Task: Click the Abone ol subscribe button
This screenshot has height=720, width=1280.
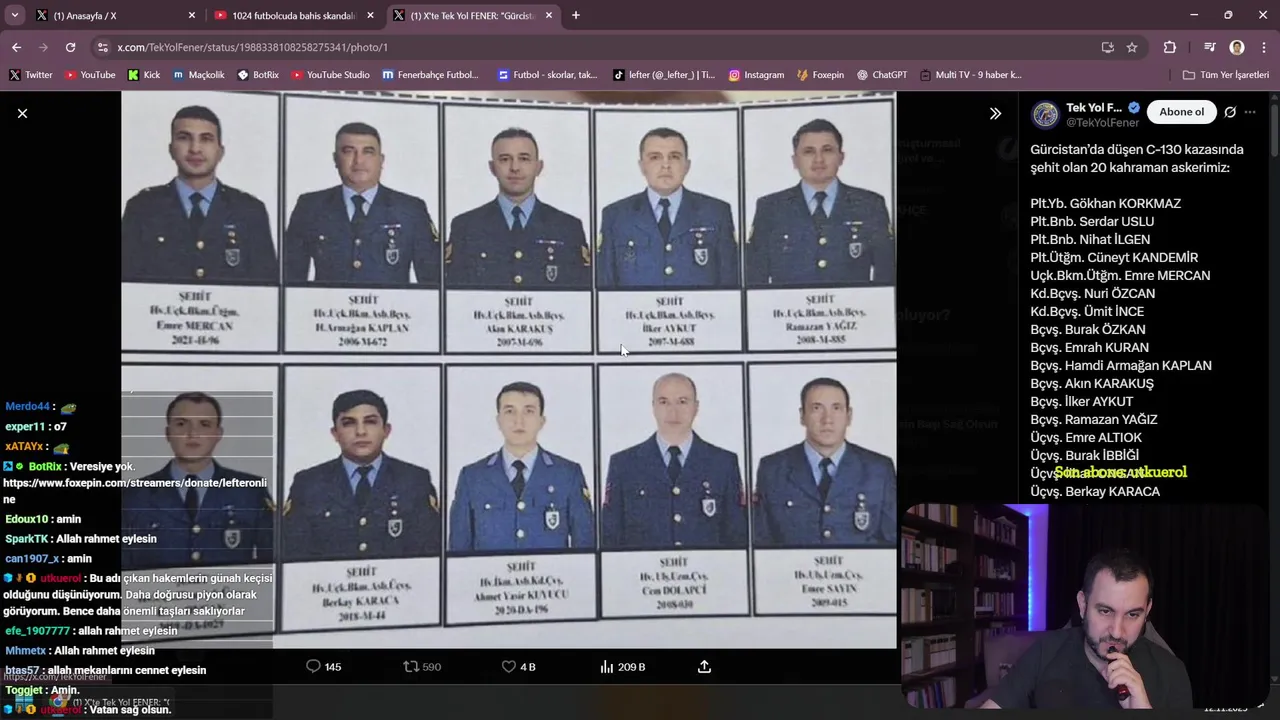Action: coord(1181,112)
